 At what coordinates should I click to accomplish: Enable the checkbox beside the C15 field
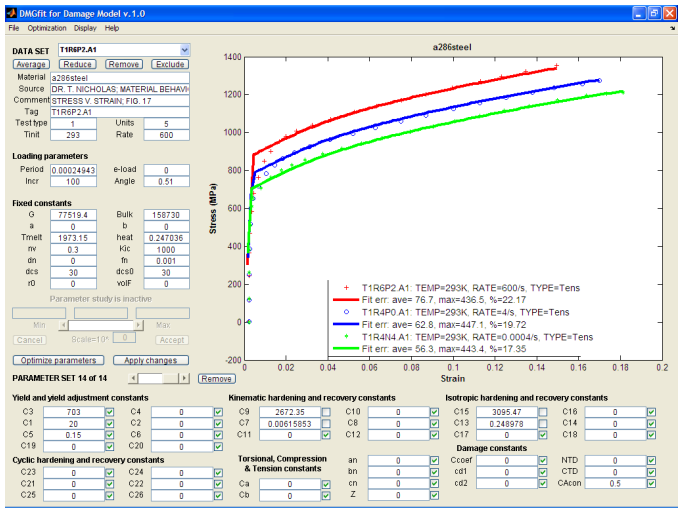tap(542, 411)
